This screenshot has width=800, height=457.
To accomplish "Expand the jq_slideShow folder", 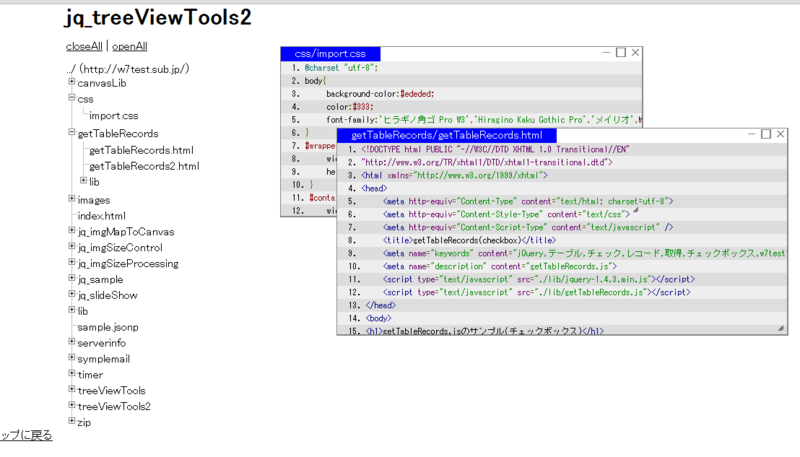I will 71,294.
